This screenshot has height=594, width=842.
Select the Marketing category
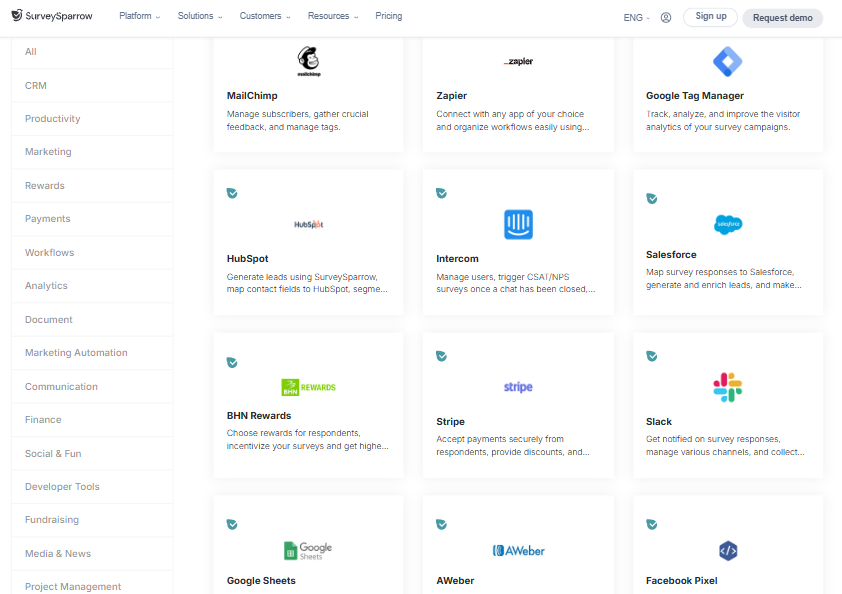click(x=92, y=152)
